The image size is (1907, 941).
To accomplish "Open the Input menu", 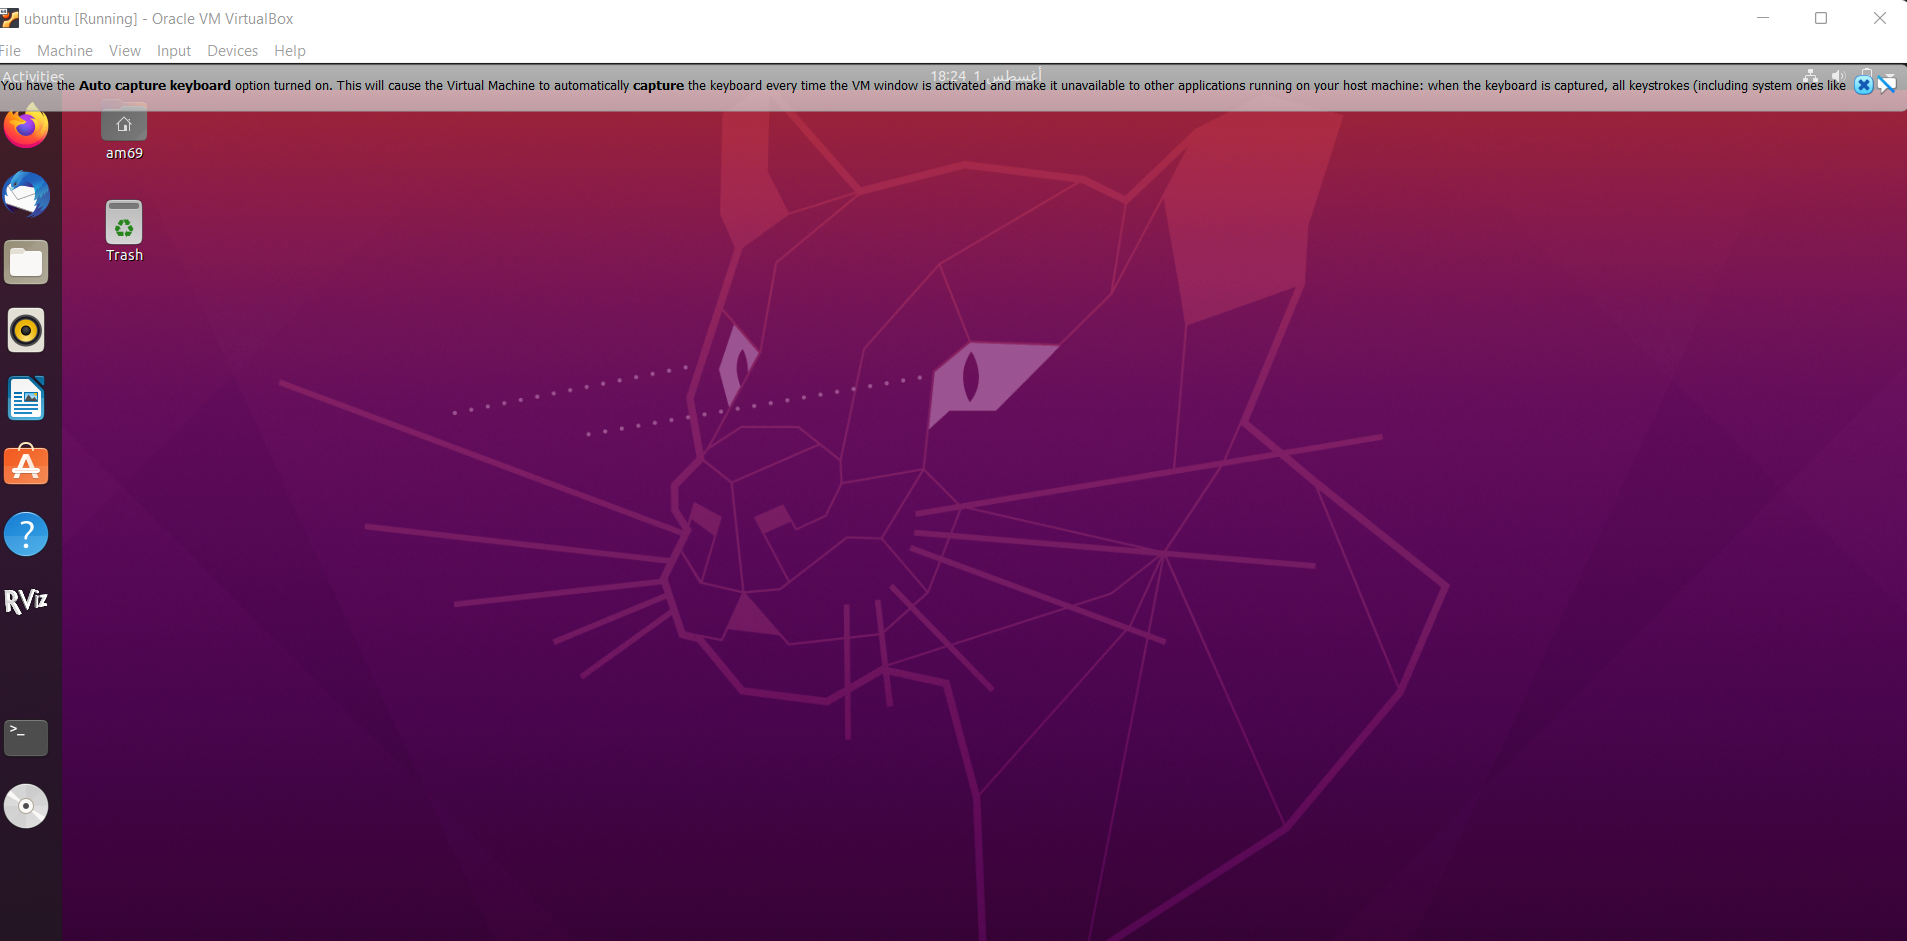I will [174, 51].
